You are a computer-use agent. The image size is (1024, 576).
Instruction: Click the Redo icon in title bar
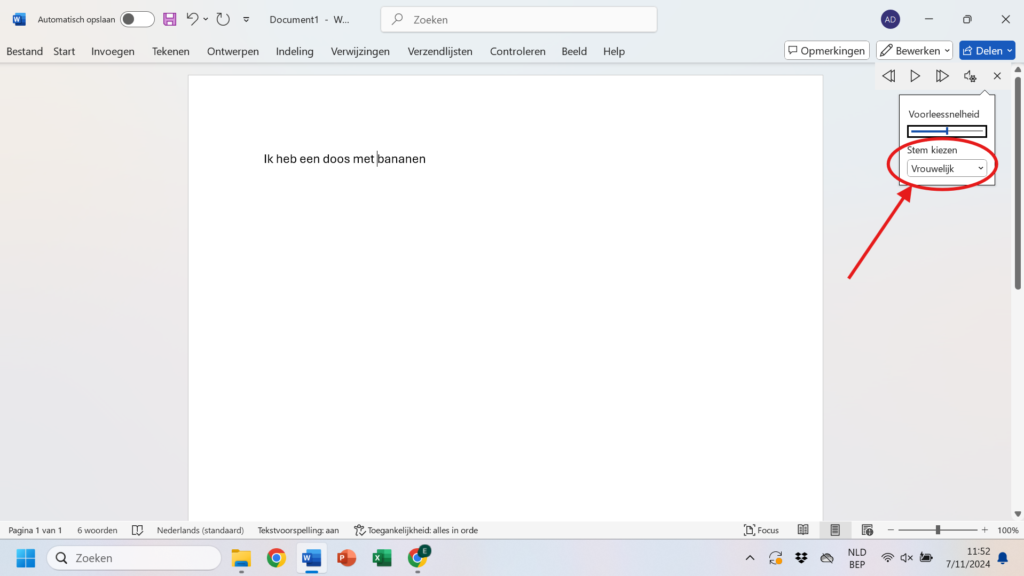click(x=222, y=19)
